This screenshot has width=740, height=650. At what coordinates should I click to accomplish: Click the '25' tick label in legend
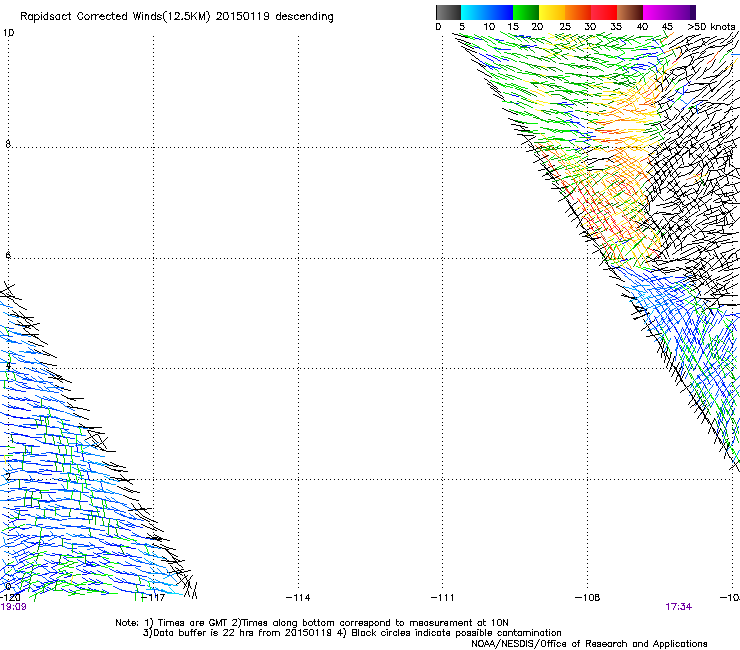(x=565, y=26)
